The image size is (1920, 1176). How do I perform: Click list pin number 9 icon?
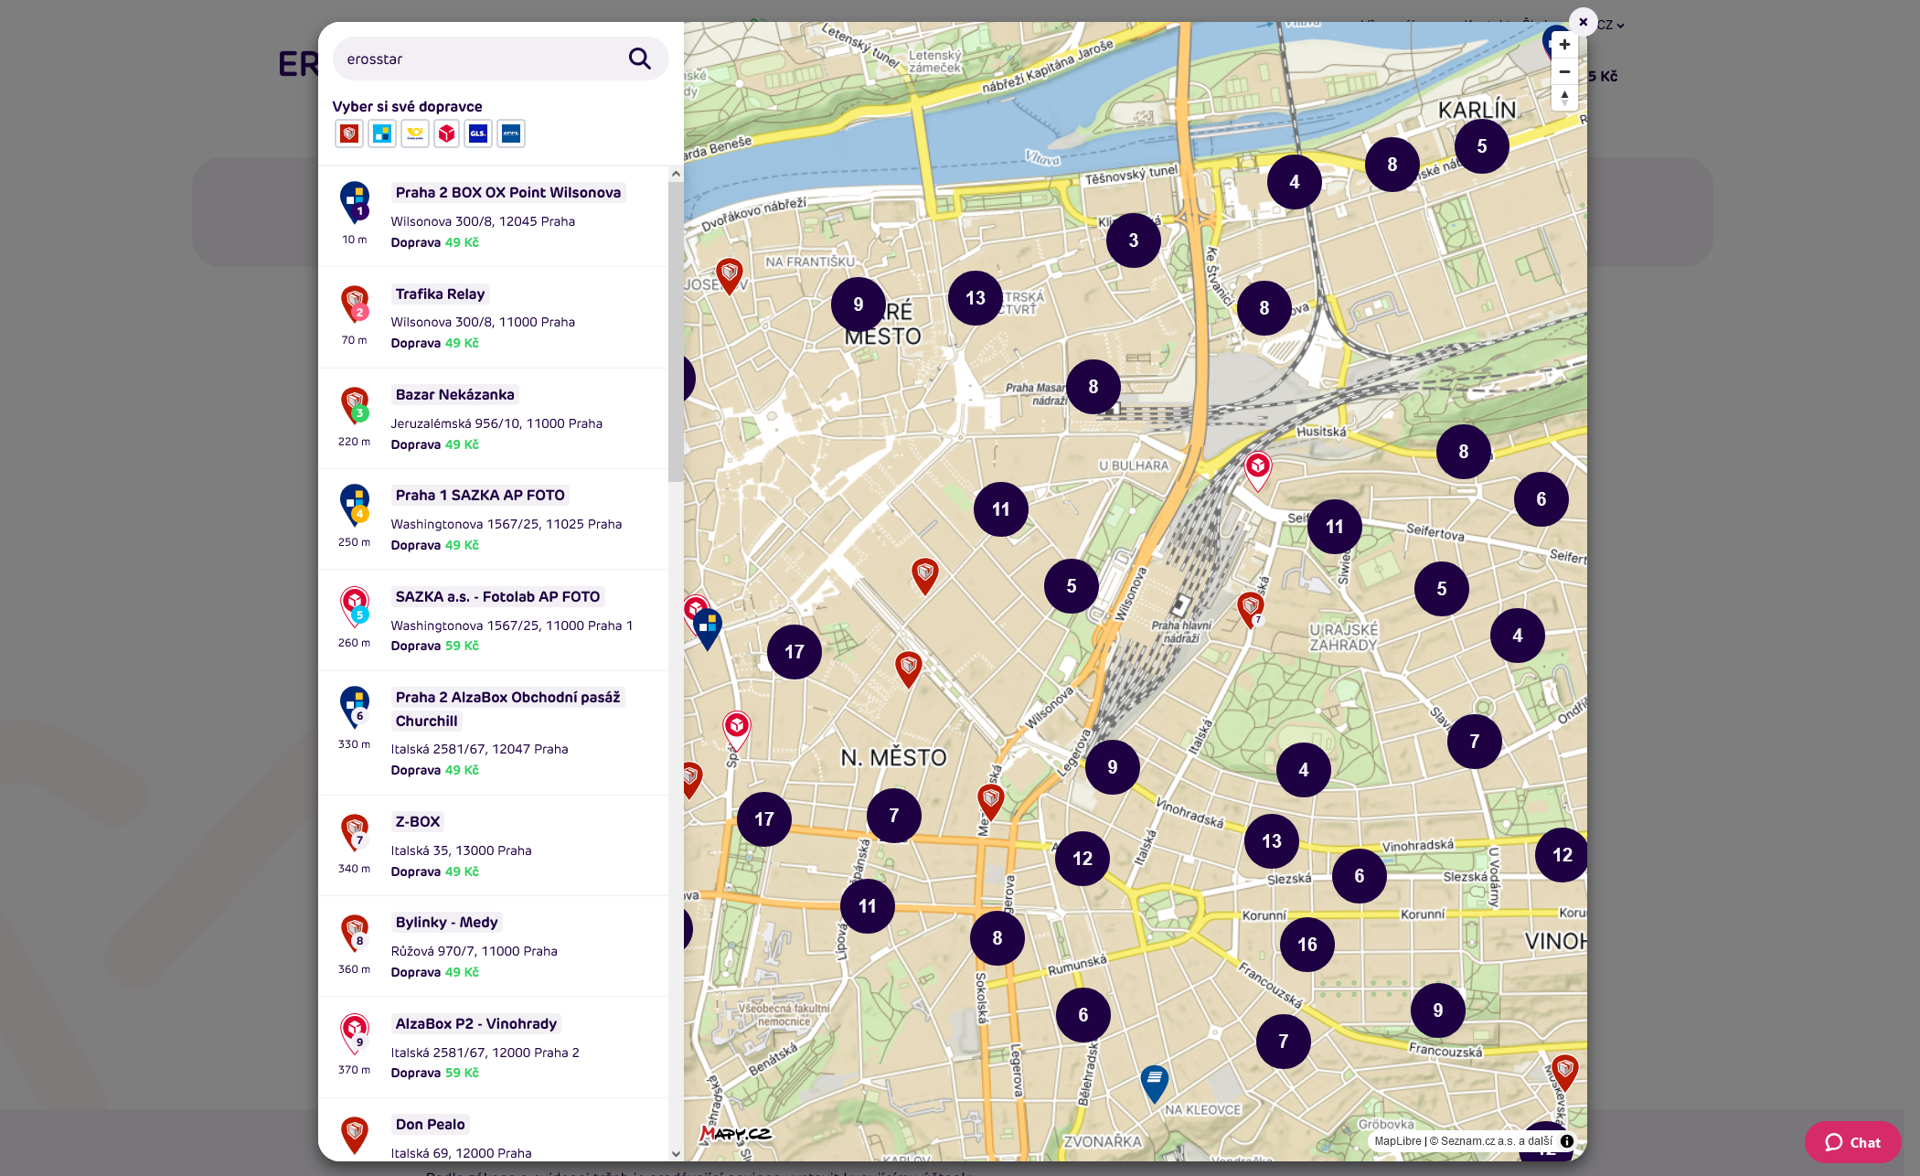pos(355,1034)
